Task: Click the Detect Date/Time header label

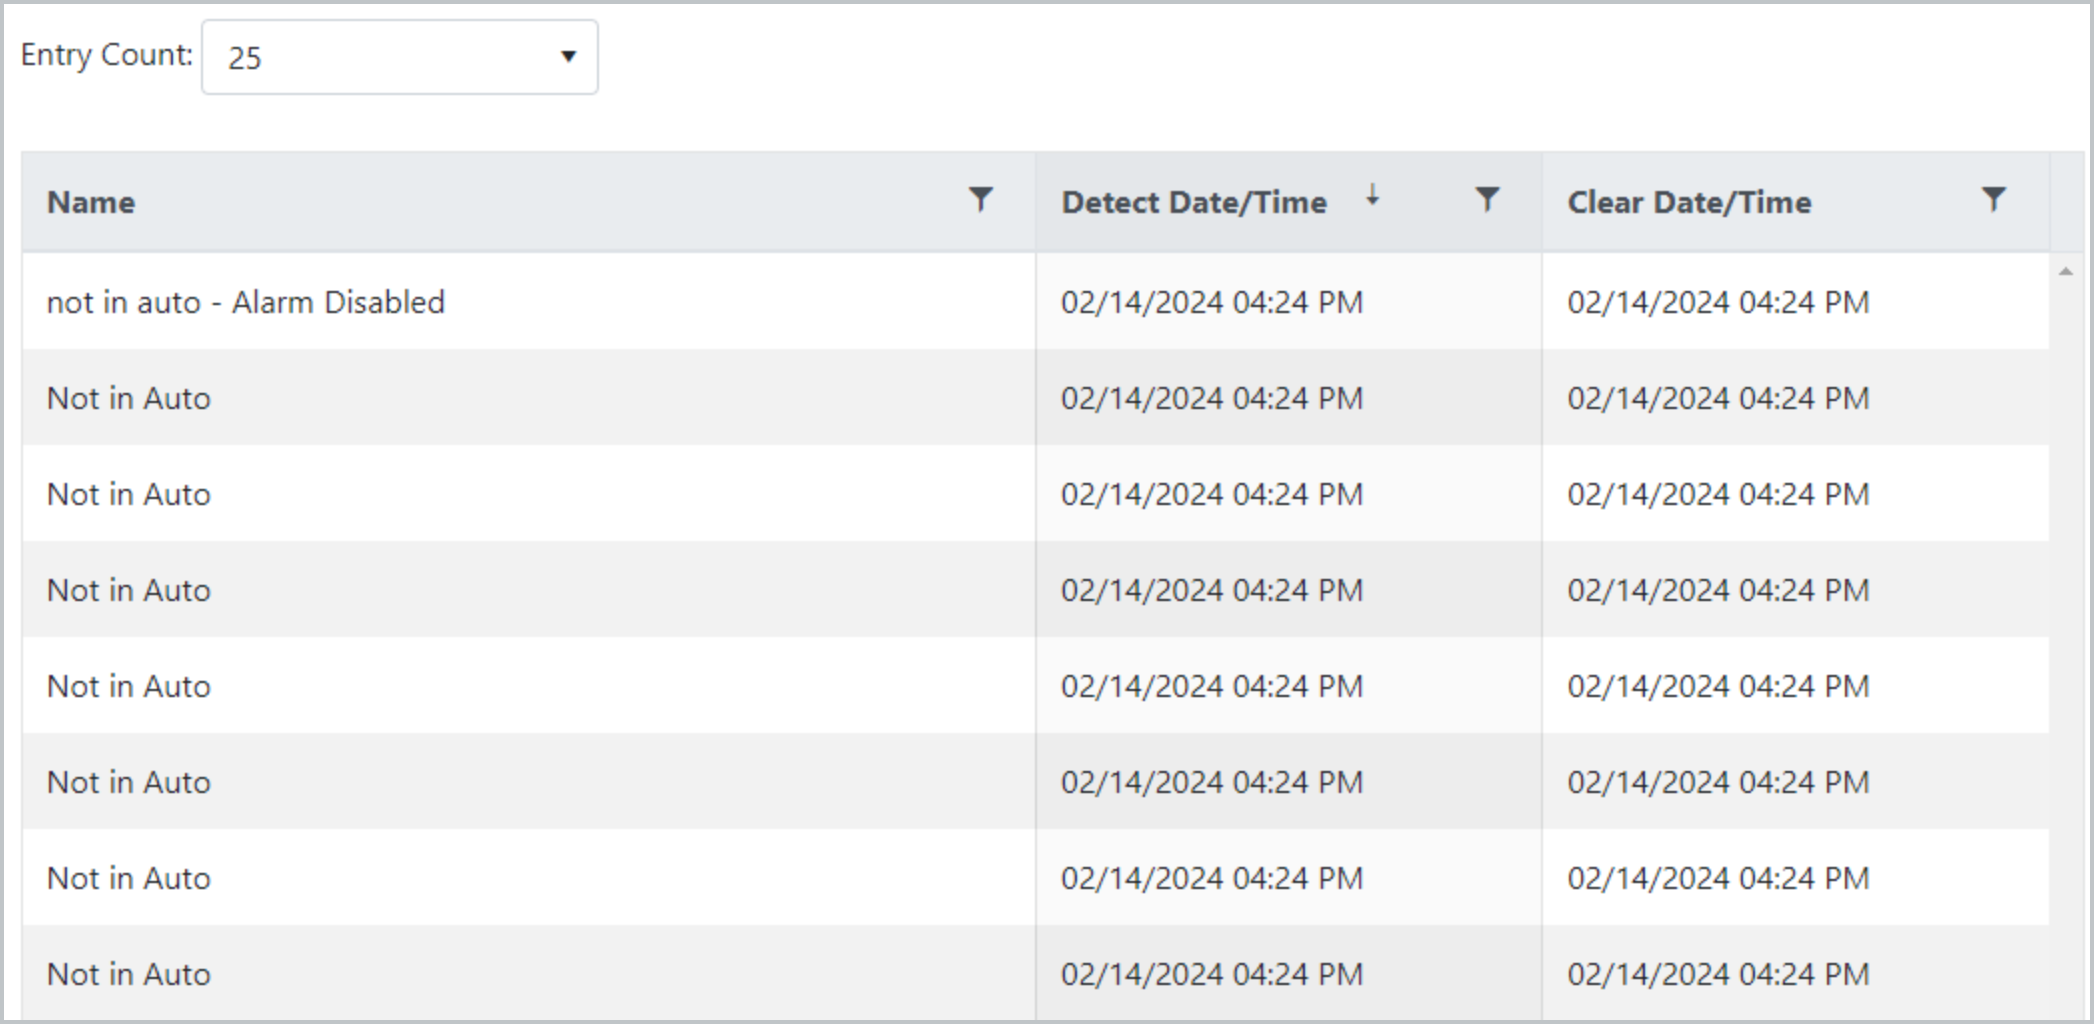Action: click(1194, 202)
